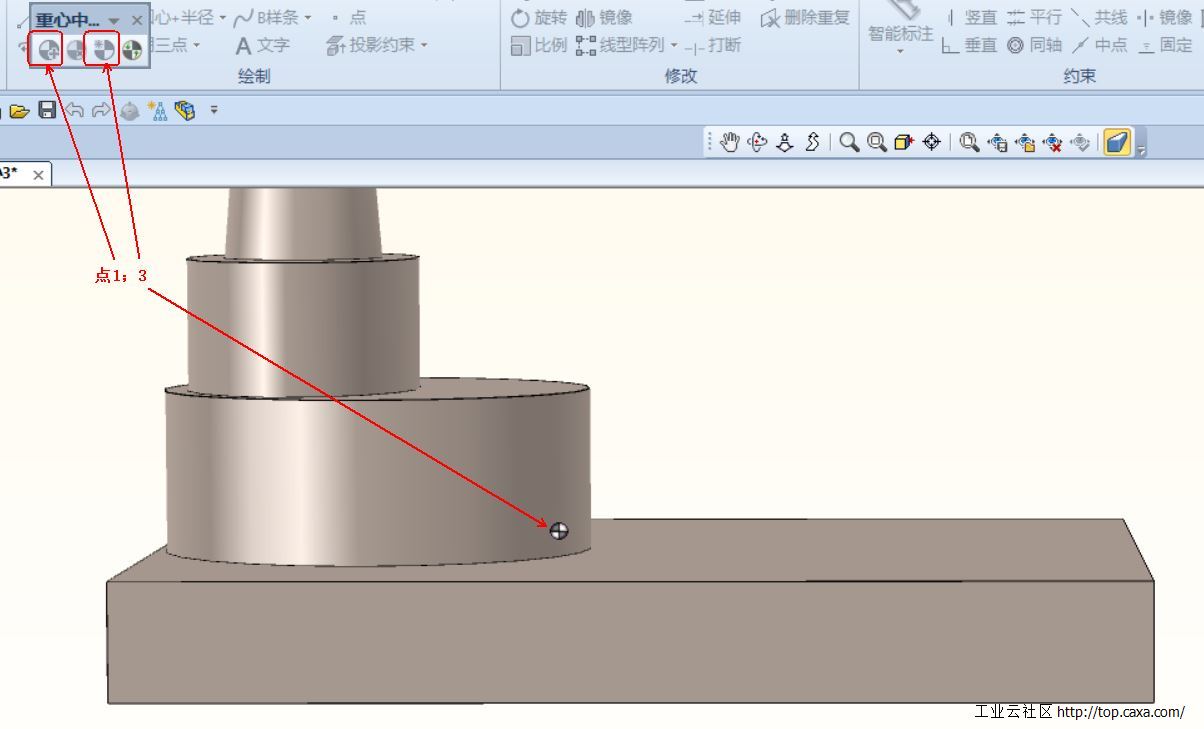Click the third center-of-gravity icon in floating toolbar
The height and width of the screenshot is (729, 1204).
tap(102, 48)
